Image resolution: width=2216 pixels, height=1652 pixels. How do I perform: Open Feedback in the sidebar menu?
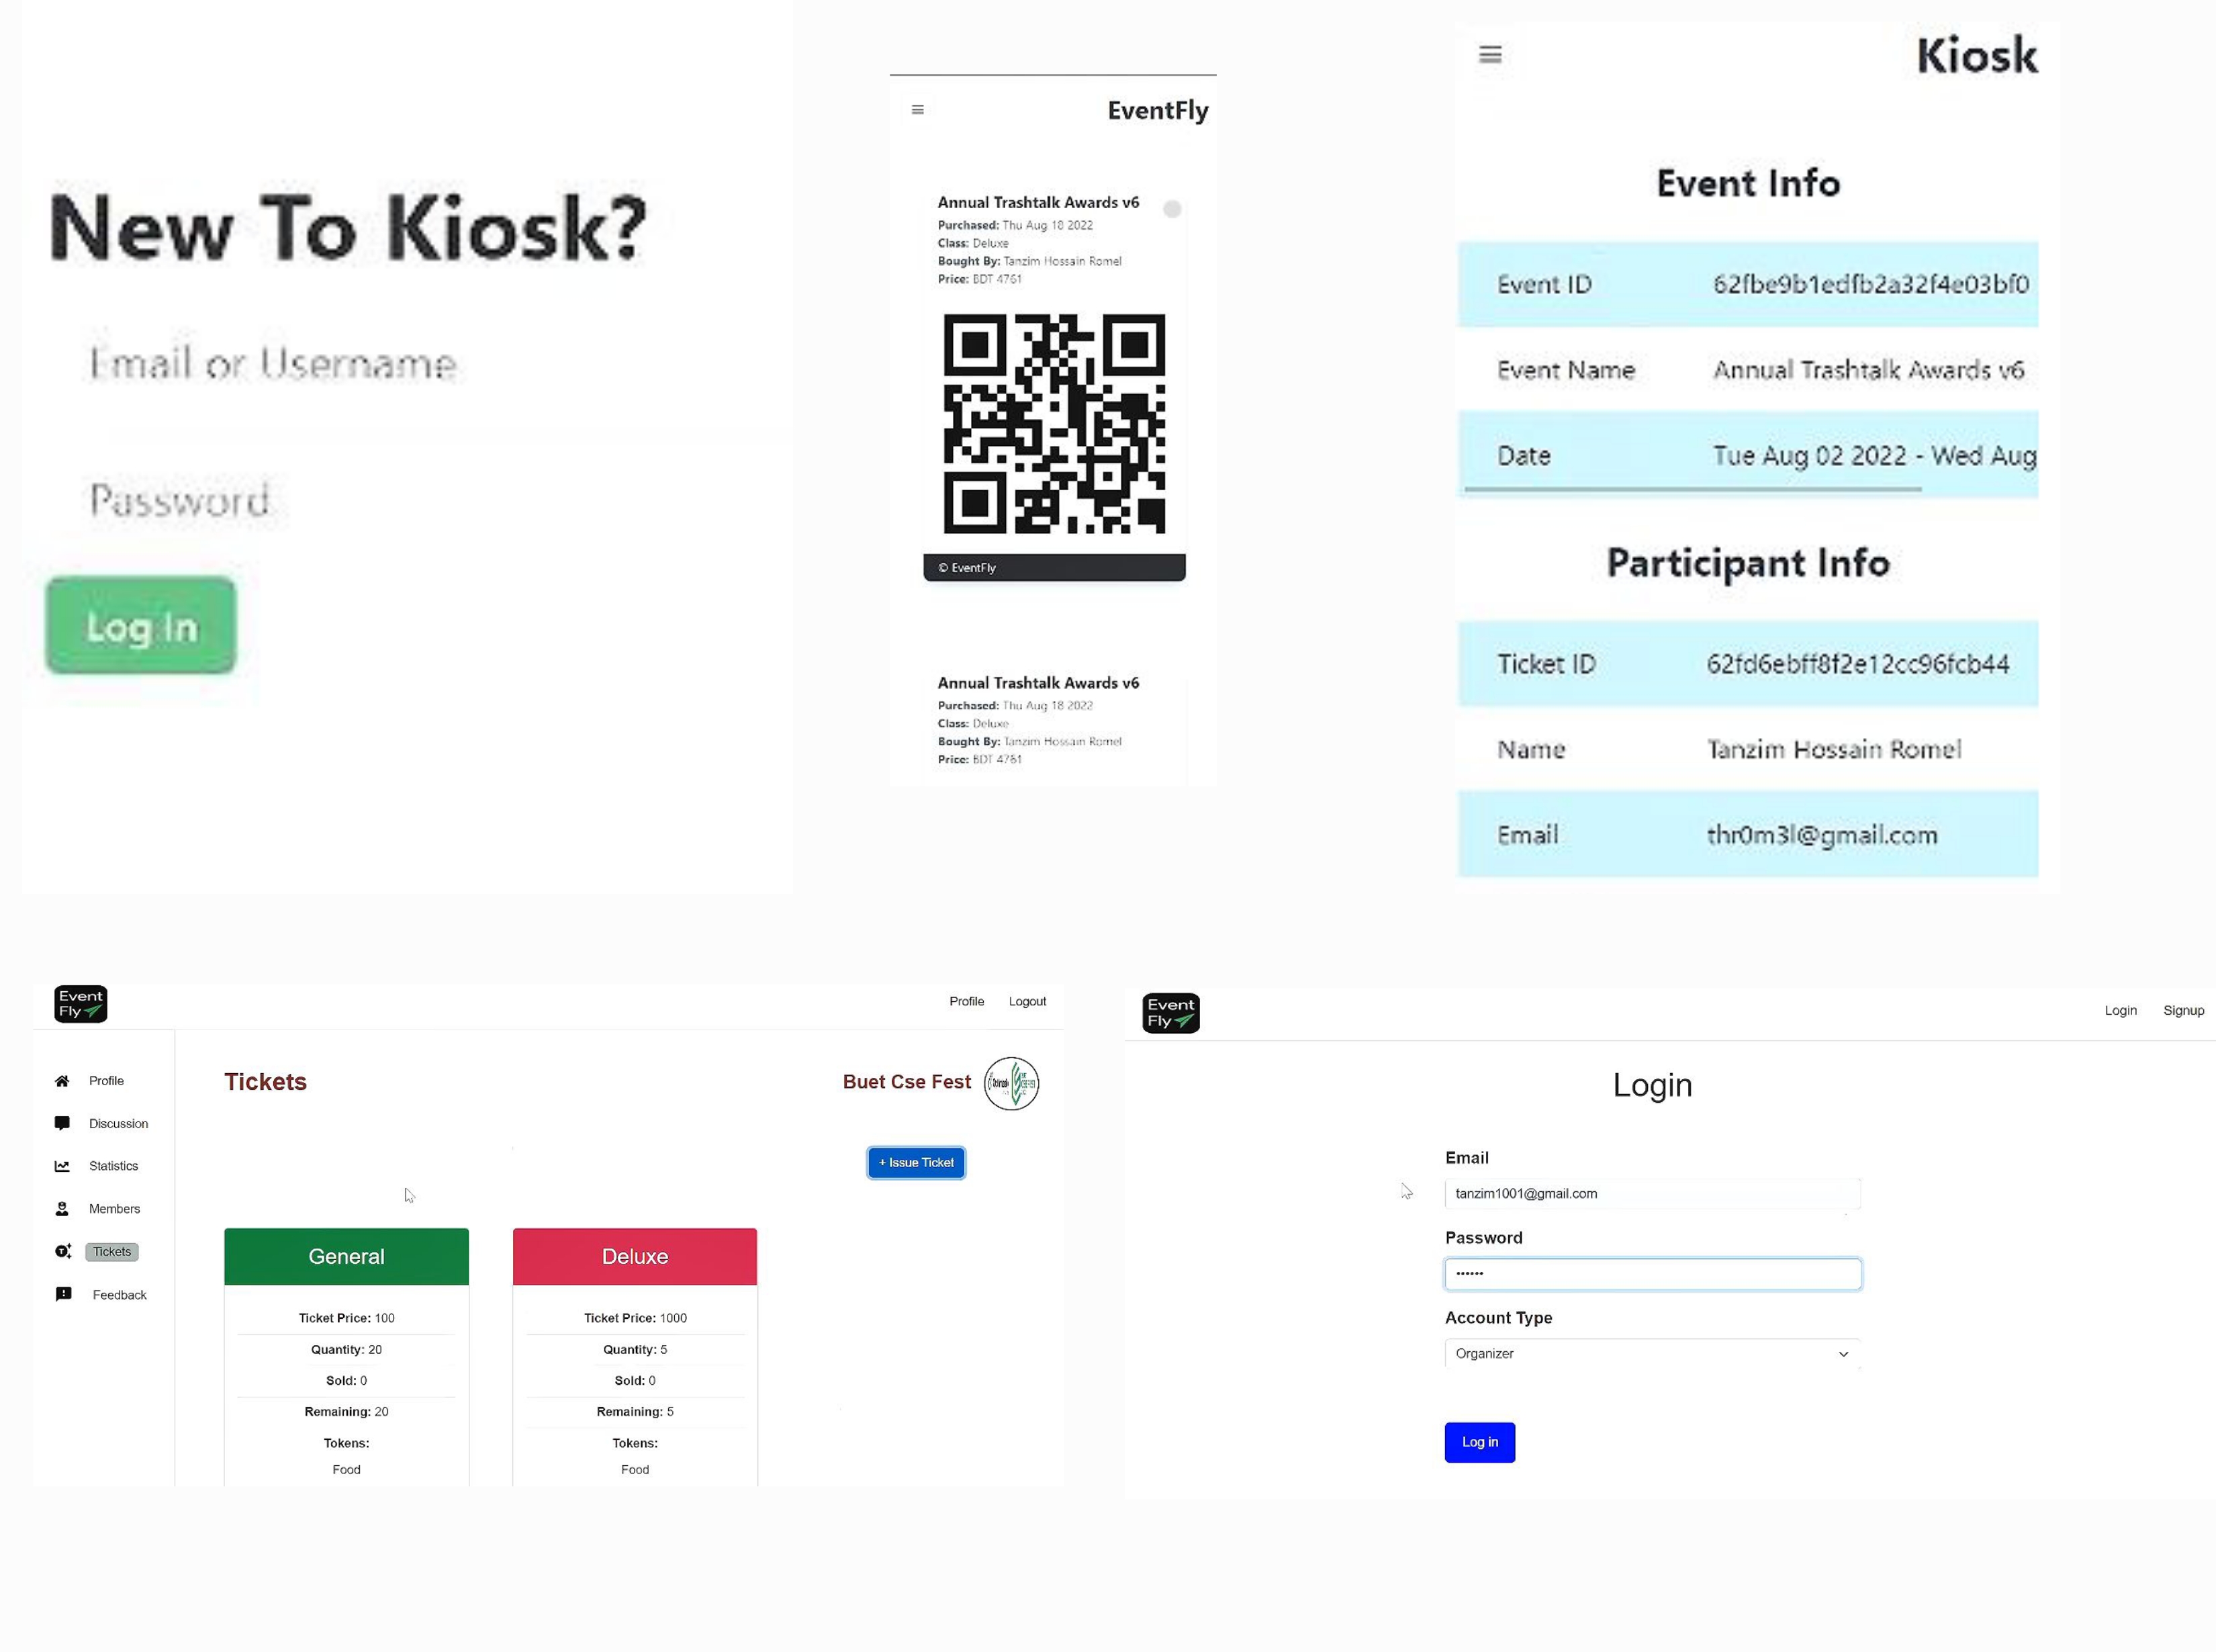[x=119, y=1295]
